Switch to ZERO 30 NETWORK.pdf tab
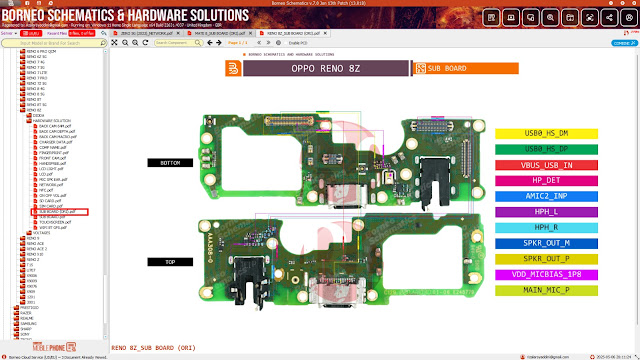The height and width of the screenshot is (360, 640). [146, 33]
